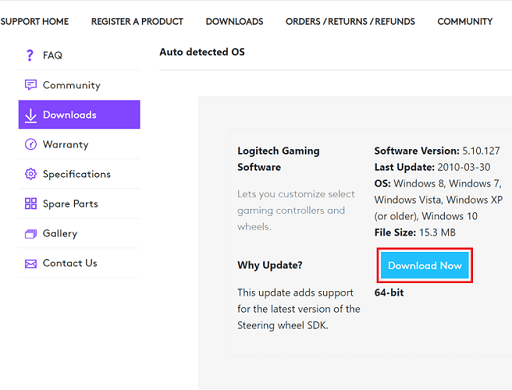This screenshot has height=390, width=512.
Task: Click the Logitech Gaming Software title
Action: 278,159
